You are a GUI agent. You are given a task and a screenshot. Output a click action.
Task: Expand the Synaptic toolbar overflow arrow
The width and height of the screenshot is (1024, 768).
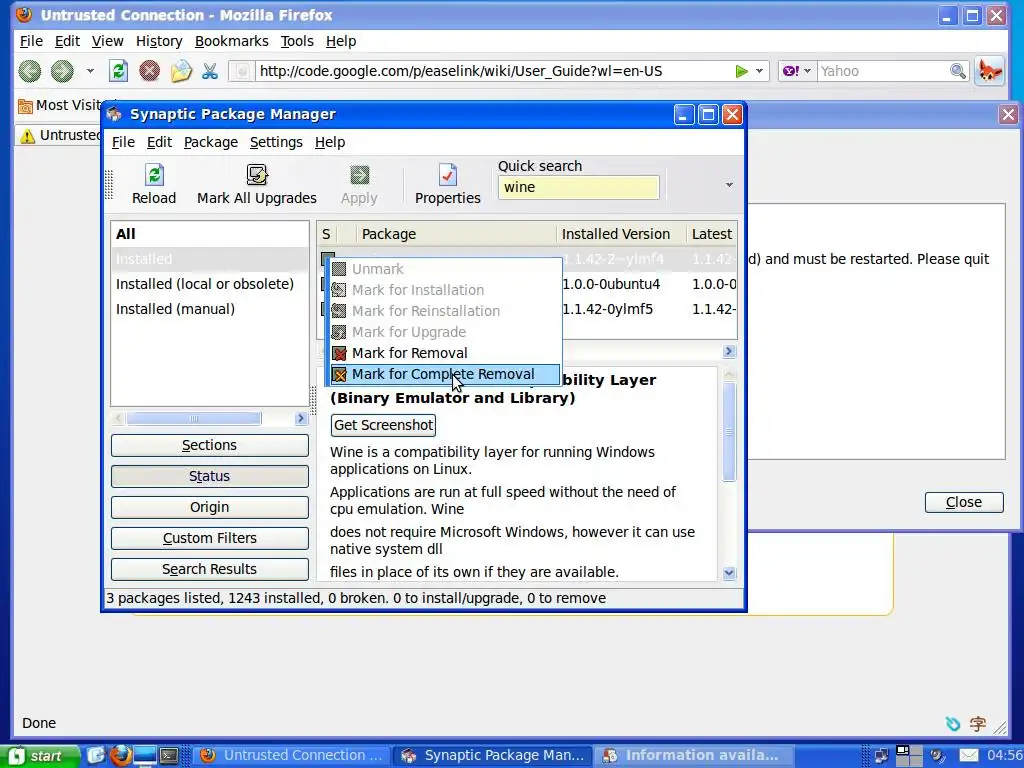coord(729,185)
